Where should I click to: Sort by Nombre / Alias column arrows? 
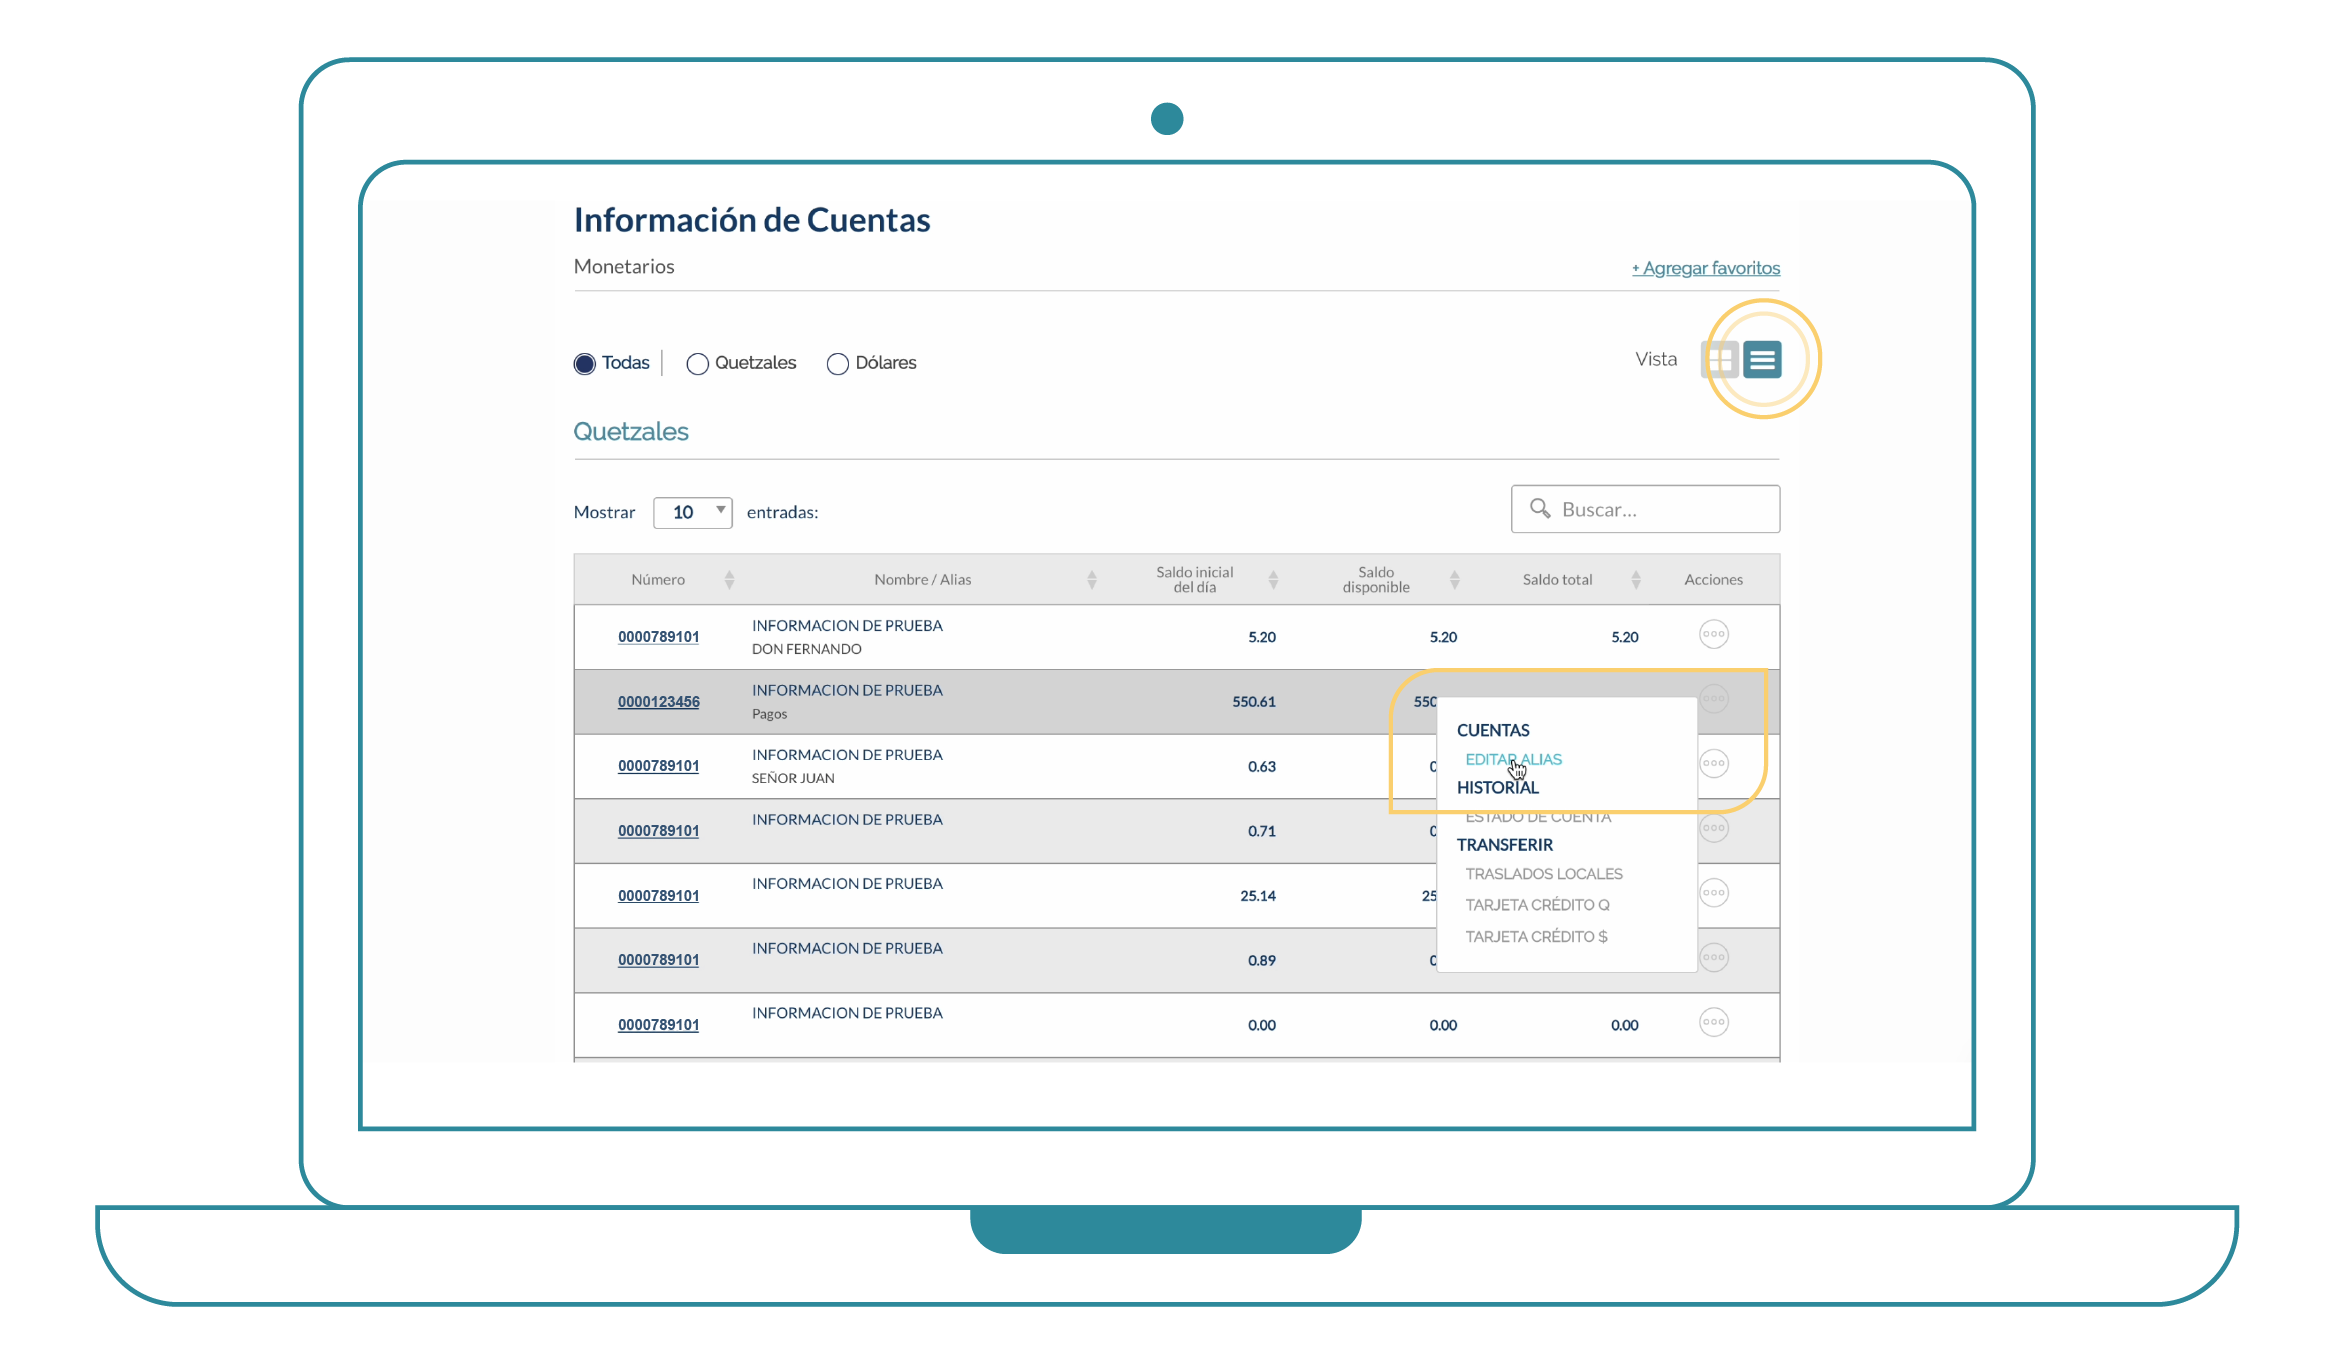pyautogui.click(x=1092, y=580)
